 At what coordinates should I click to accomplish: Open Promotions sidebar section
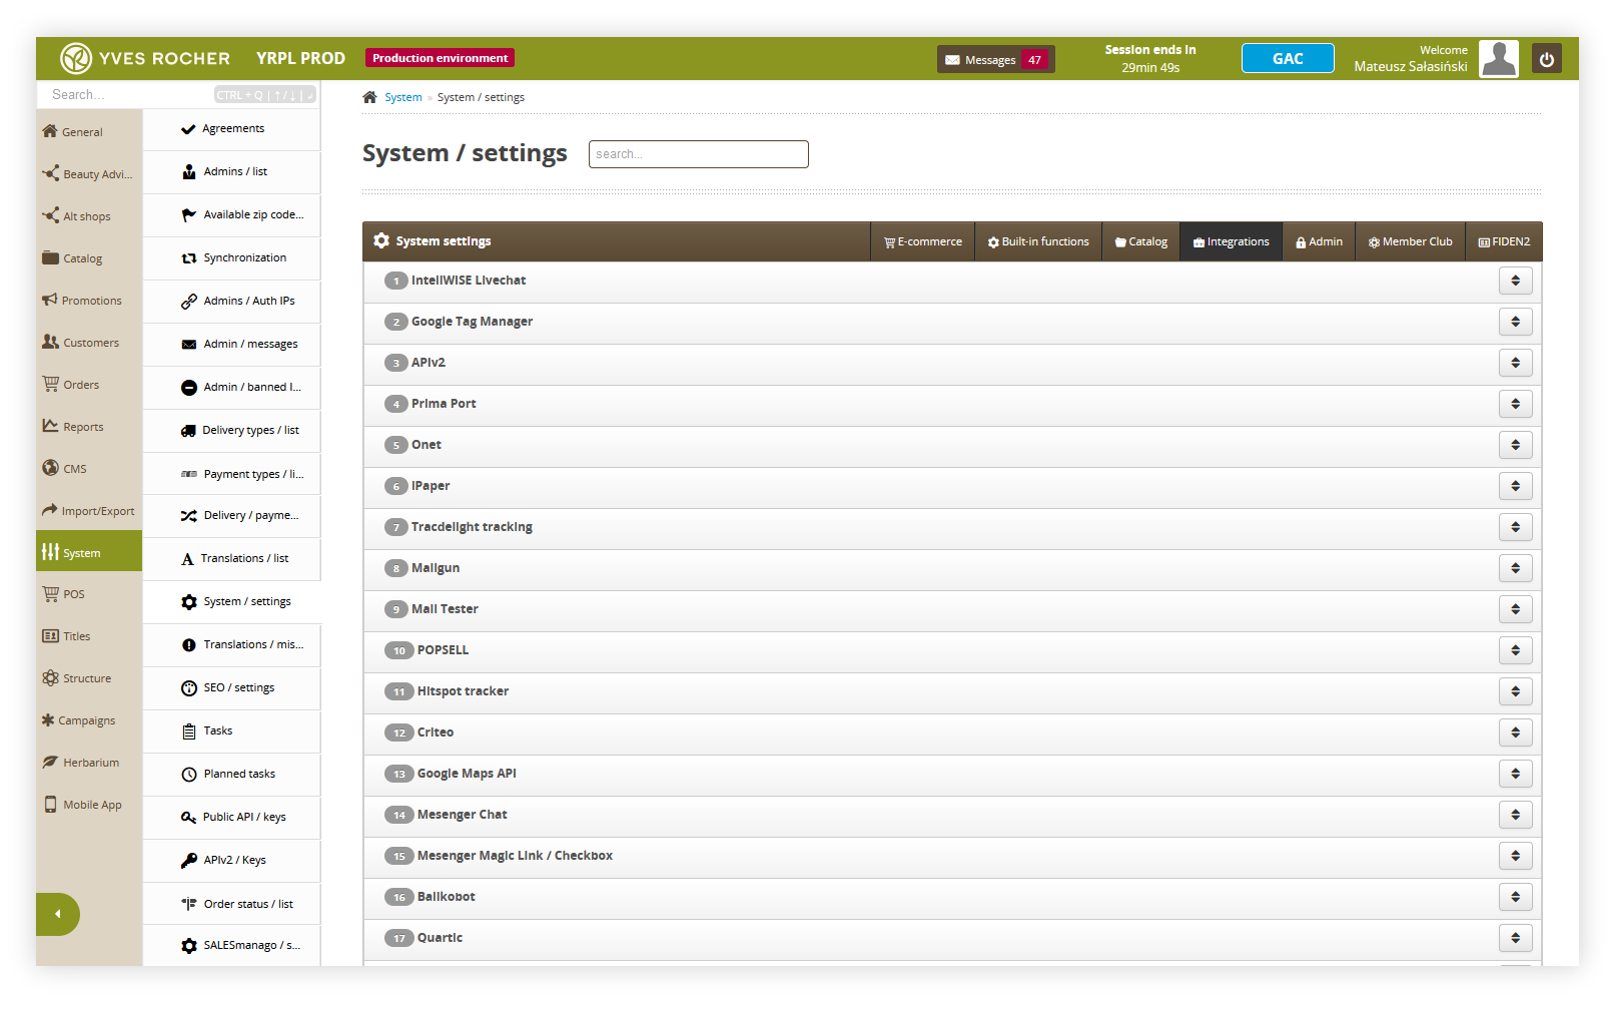[89, 301]
